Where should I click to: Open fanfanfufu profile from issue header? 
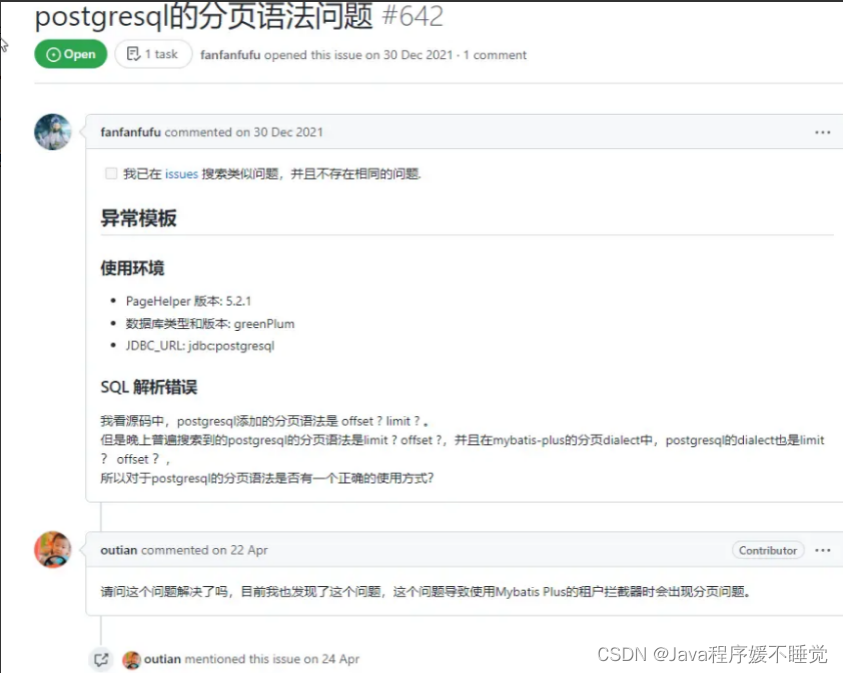[230, 55]
